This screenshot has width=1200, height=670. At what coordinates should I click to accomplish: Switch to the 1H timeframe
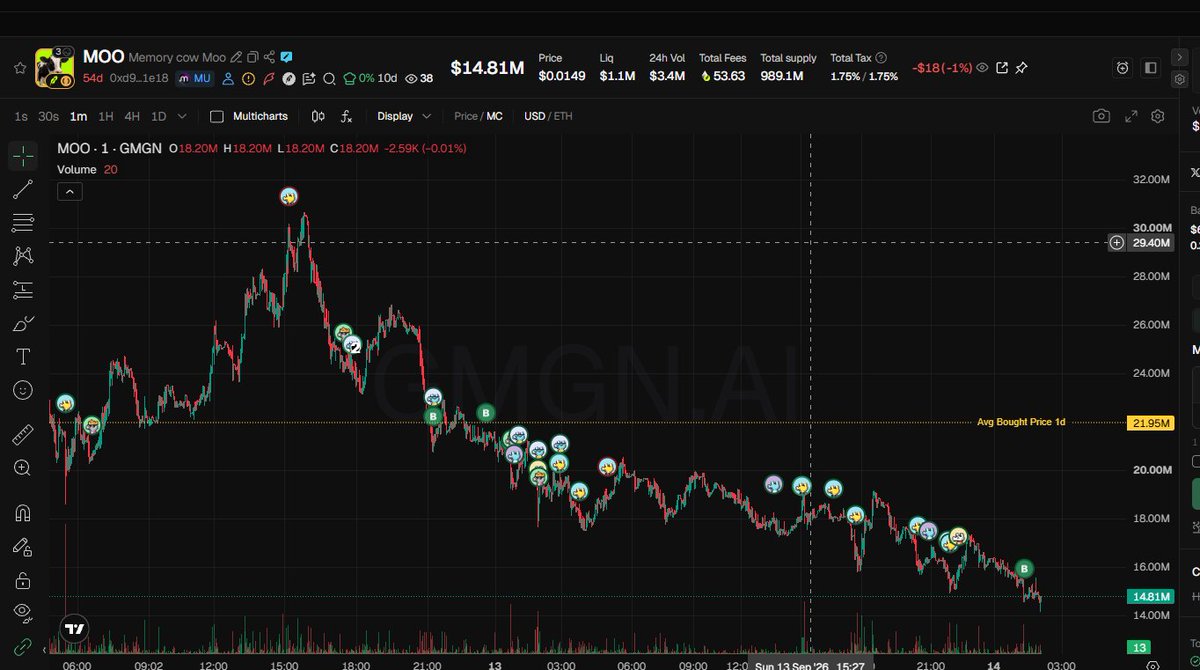coord(106,116)
